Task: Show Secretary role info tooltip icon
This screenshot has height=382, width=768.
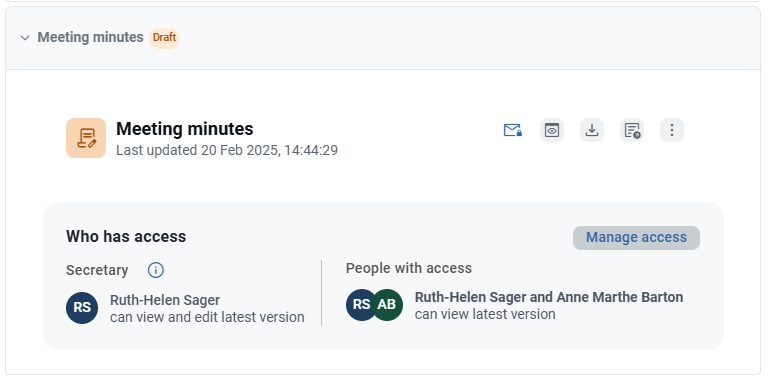Action: (x=156, y=270)
